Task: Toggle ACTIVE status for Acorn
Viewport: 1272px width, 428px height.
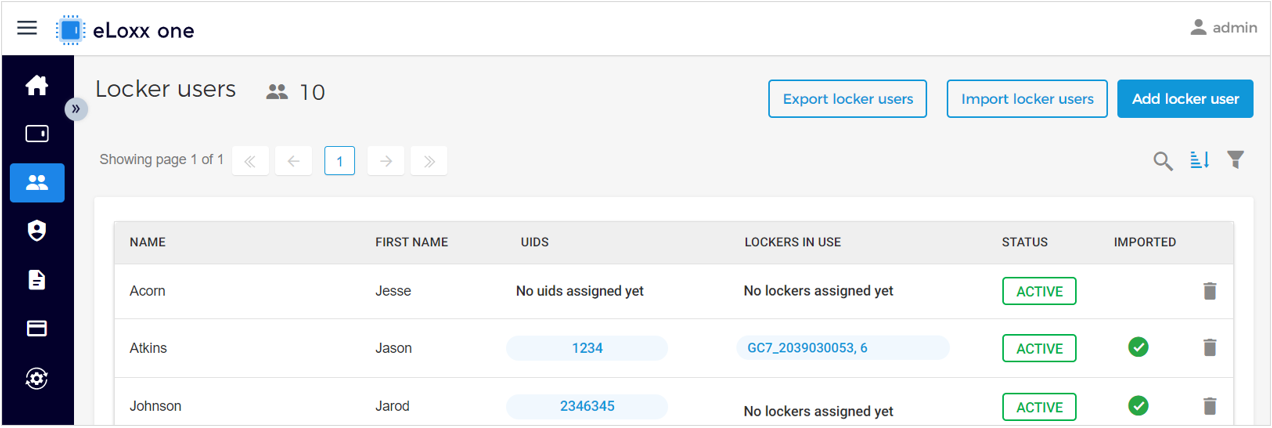Action: click(x=1039, y=291)
